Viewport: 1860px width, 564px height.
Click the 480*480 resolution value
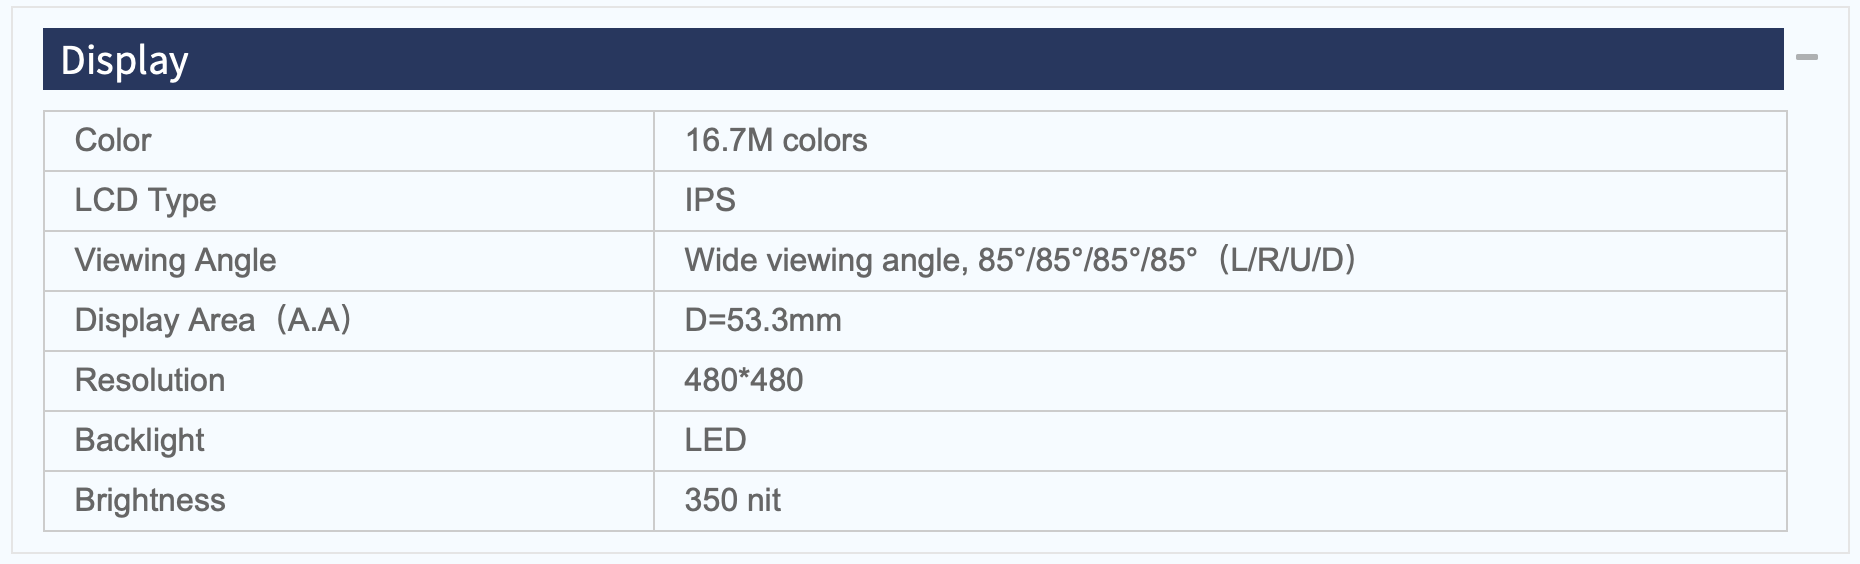[744, 380]
